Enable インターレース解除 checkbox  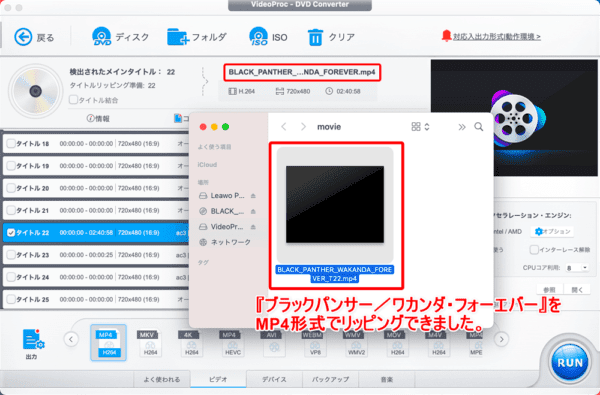coord(534,250)
